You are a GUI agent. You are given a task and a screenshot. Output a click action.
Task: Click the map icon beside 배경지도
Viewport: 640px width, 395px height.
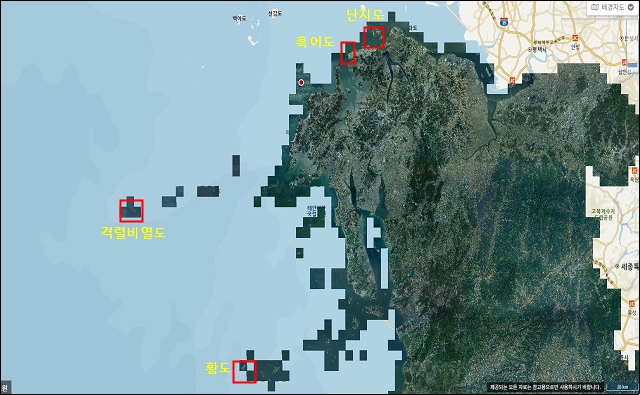[595, 7]
